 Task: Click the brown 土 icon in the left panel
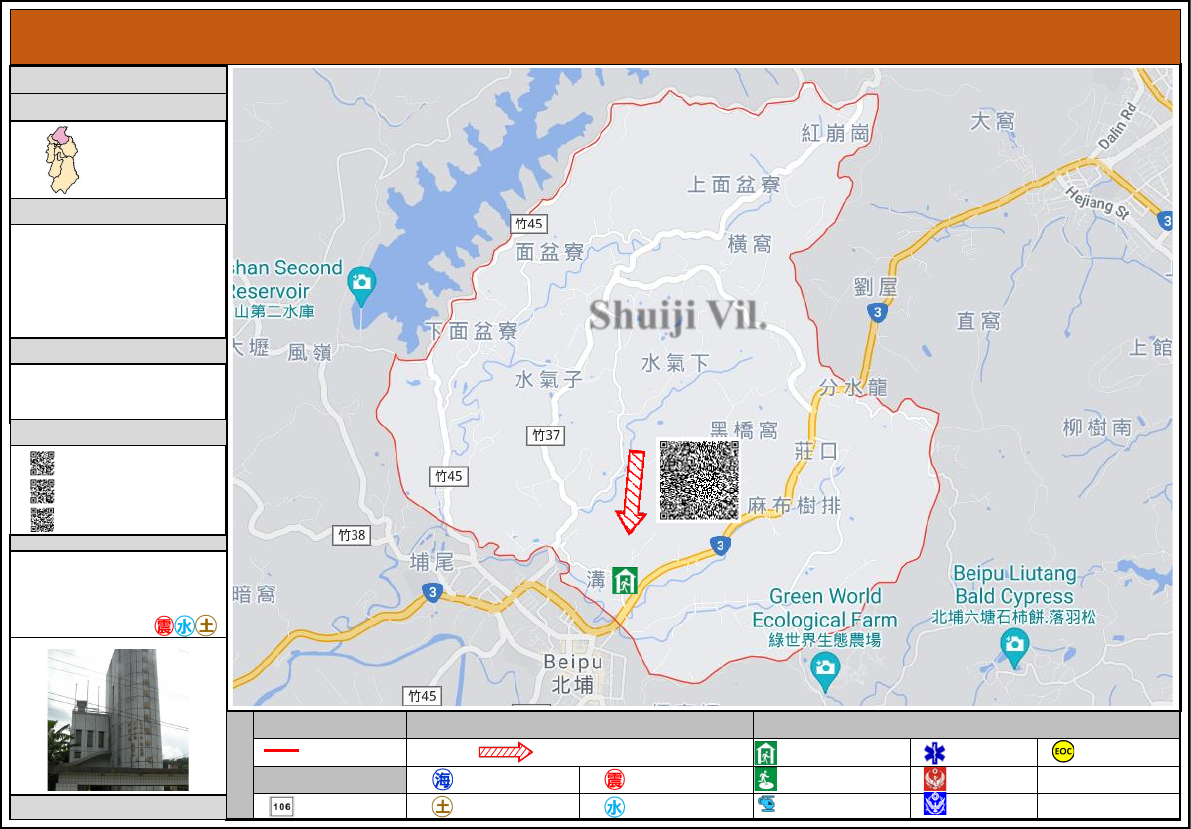click(206, 626)
